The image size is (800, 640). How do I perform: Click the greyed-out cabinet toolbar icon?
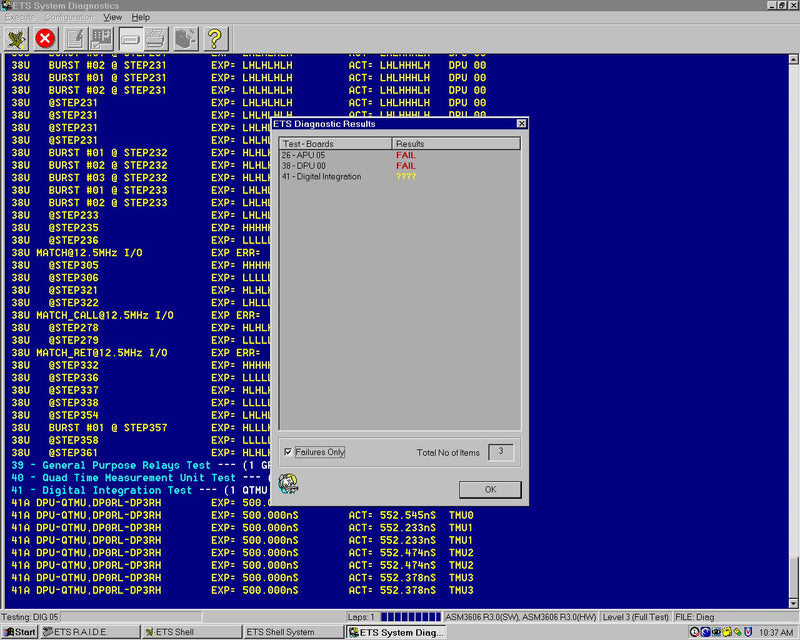pos(185,39)
